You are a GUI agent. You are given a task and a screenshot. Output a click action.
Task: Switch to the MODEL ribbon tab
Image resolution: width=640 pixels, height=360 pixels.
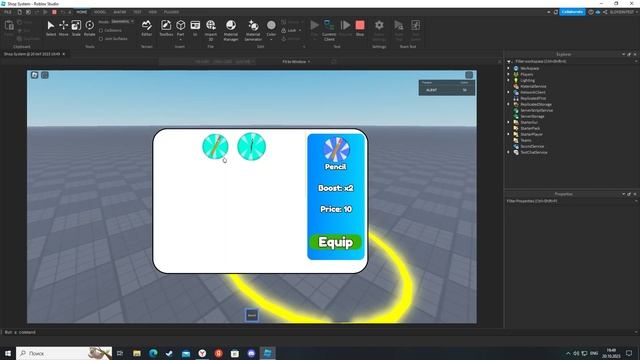pyautogui.click(x=100, y=12)
